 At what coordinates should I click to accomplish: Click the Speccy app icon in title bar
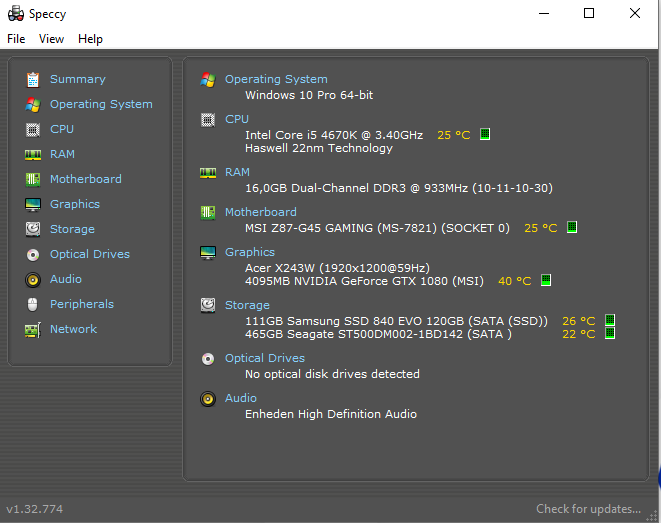click(16, 13)
